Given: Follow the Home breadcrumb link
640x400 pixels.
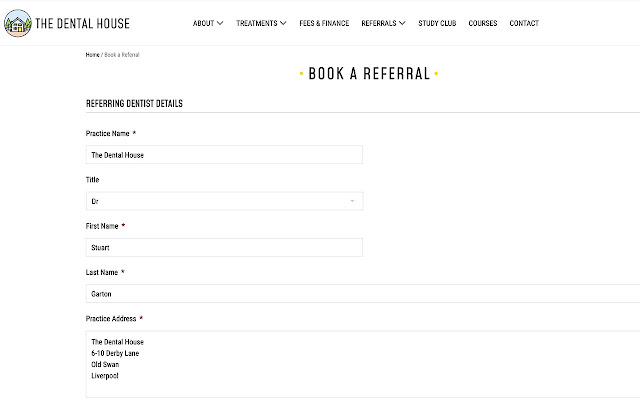Looking at the screenshot, I should (93, 55).
